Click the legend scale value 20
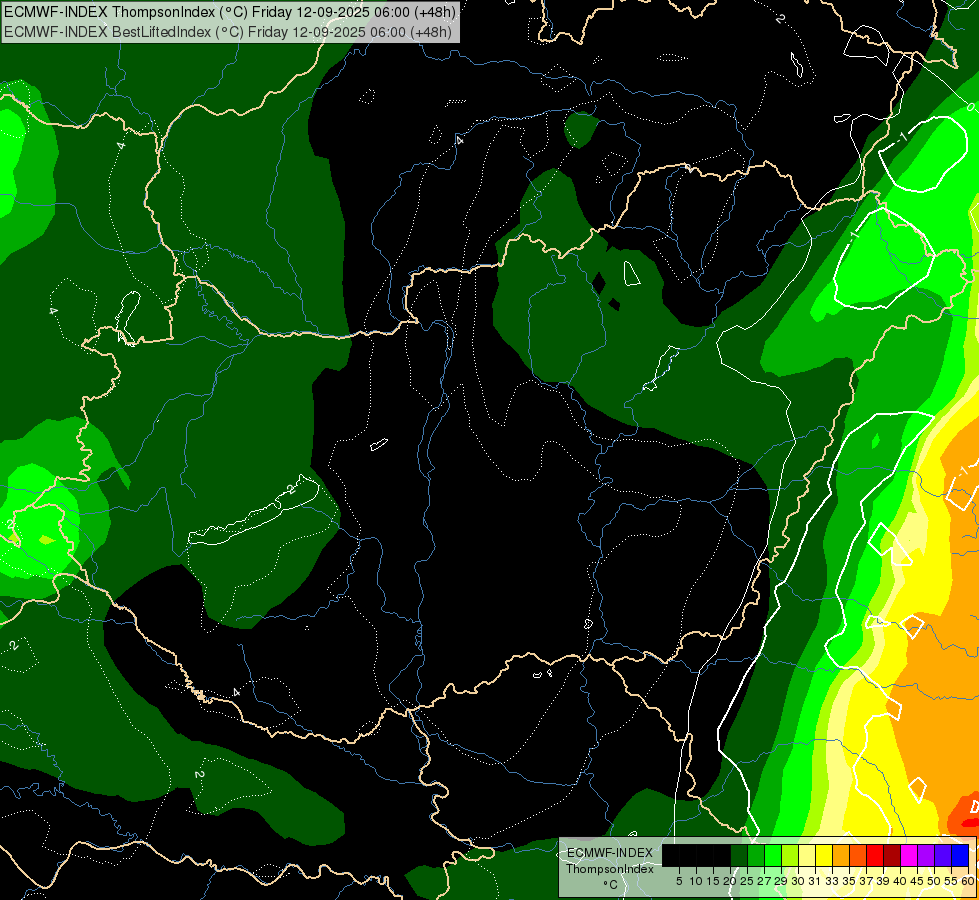 [730, 881]
